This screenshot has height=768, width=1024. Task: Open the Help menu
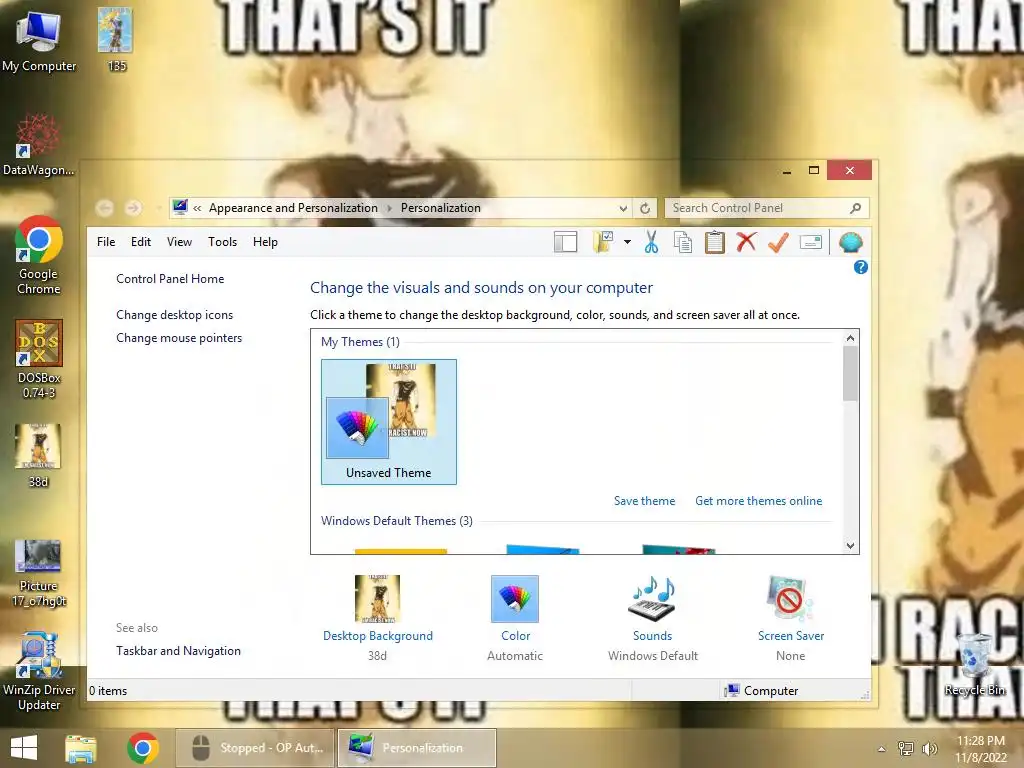point(265,242)
